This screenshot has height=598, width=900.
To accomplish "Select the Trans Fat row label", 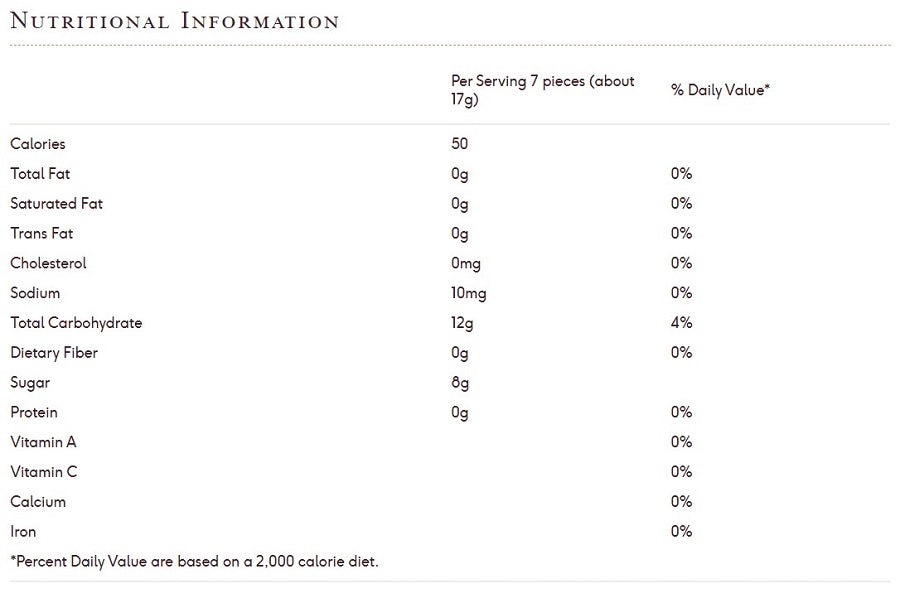I will click(41, 233).
